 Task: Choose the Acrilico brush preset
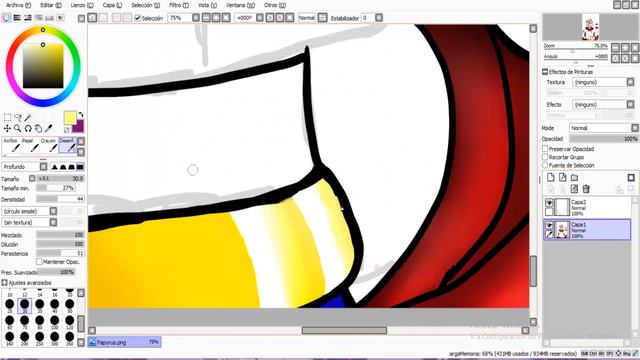click(x=11, y=145)
